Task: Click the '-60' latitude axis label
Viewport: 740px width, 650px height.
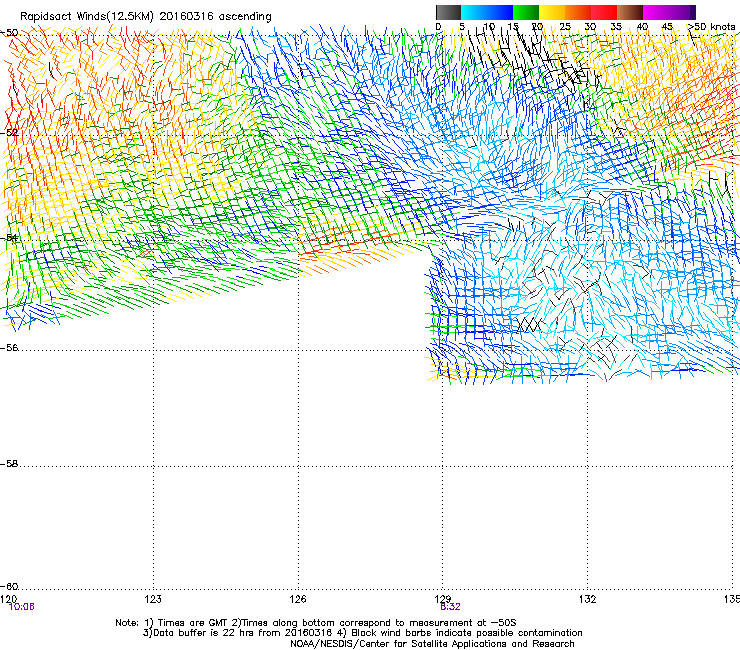Action: click(9, 587)
